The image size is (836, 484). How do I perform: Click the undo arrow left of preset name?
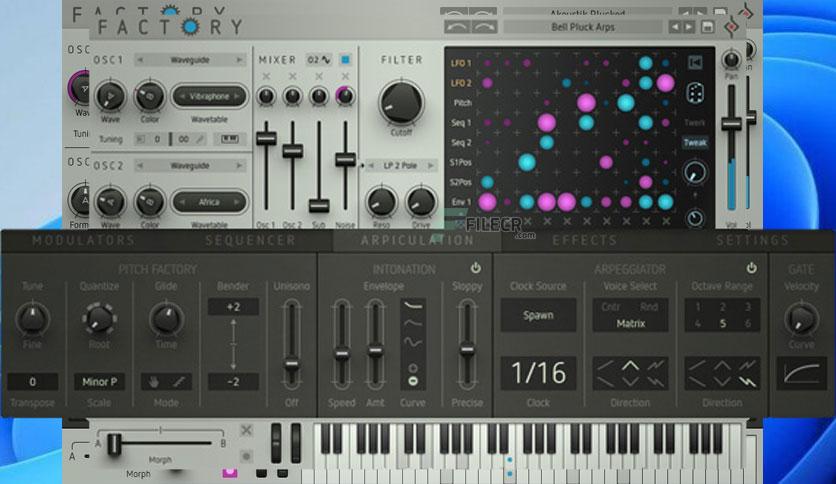coord(457,27)
